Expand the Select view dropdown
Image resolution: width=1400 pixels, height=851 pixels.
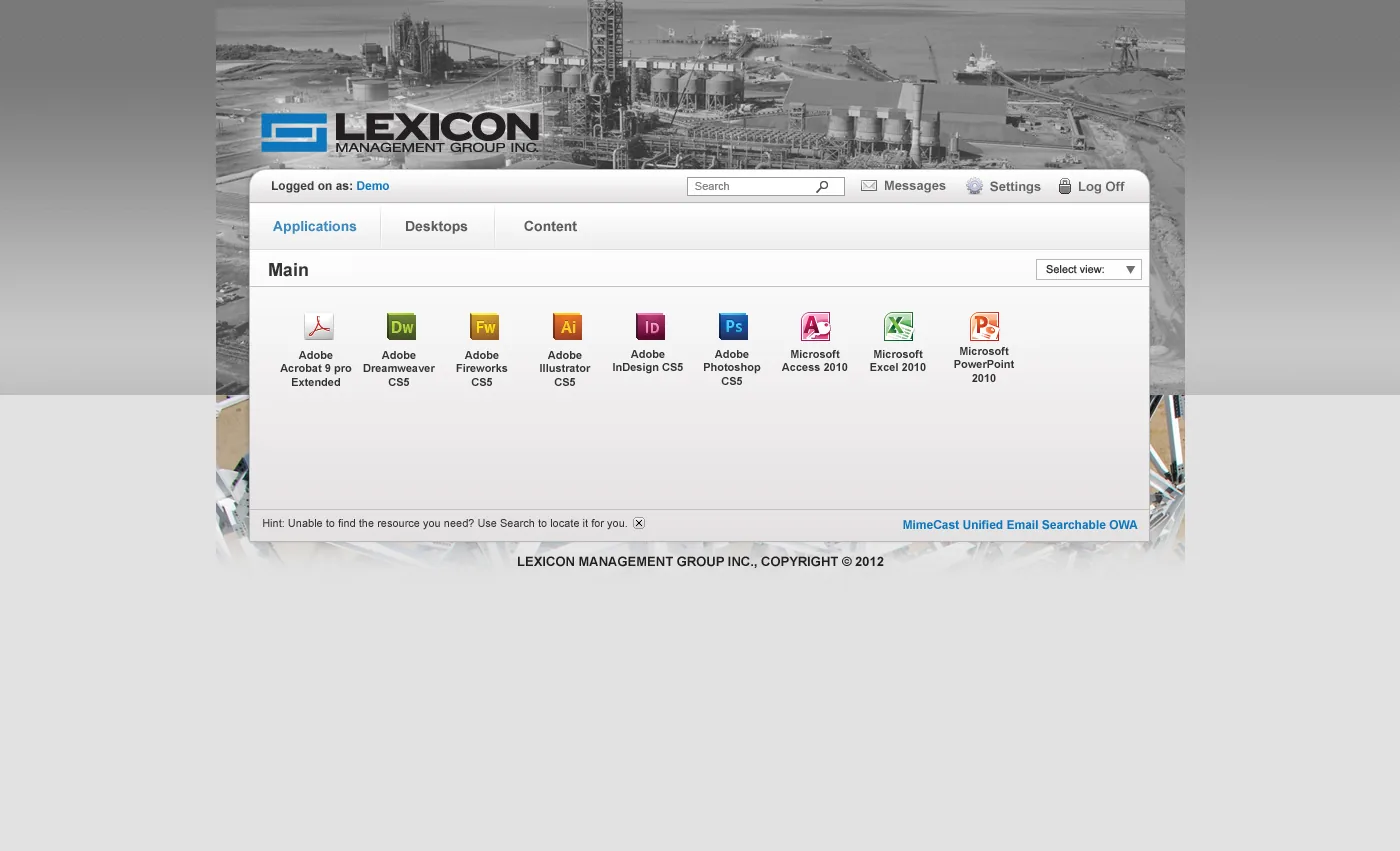click(1089, 269)
